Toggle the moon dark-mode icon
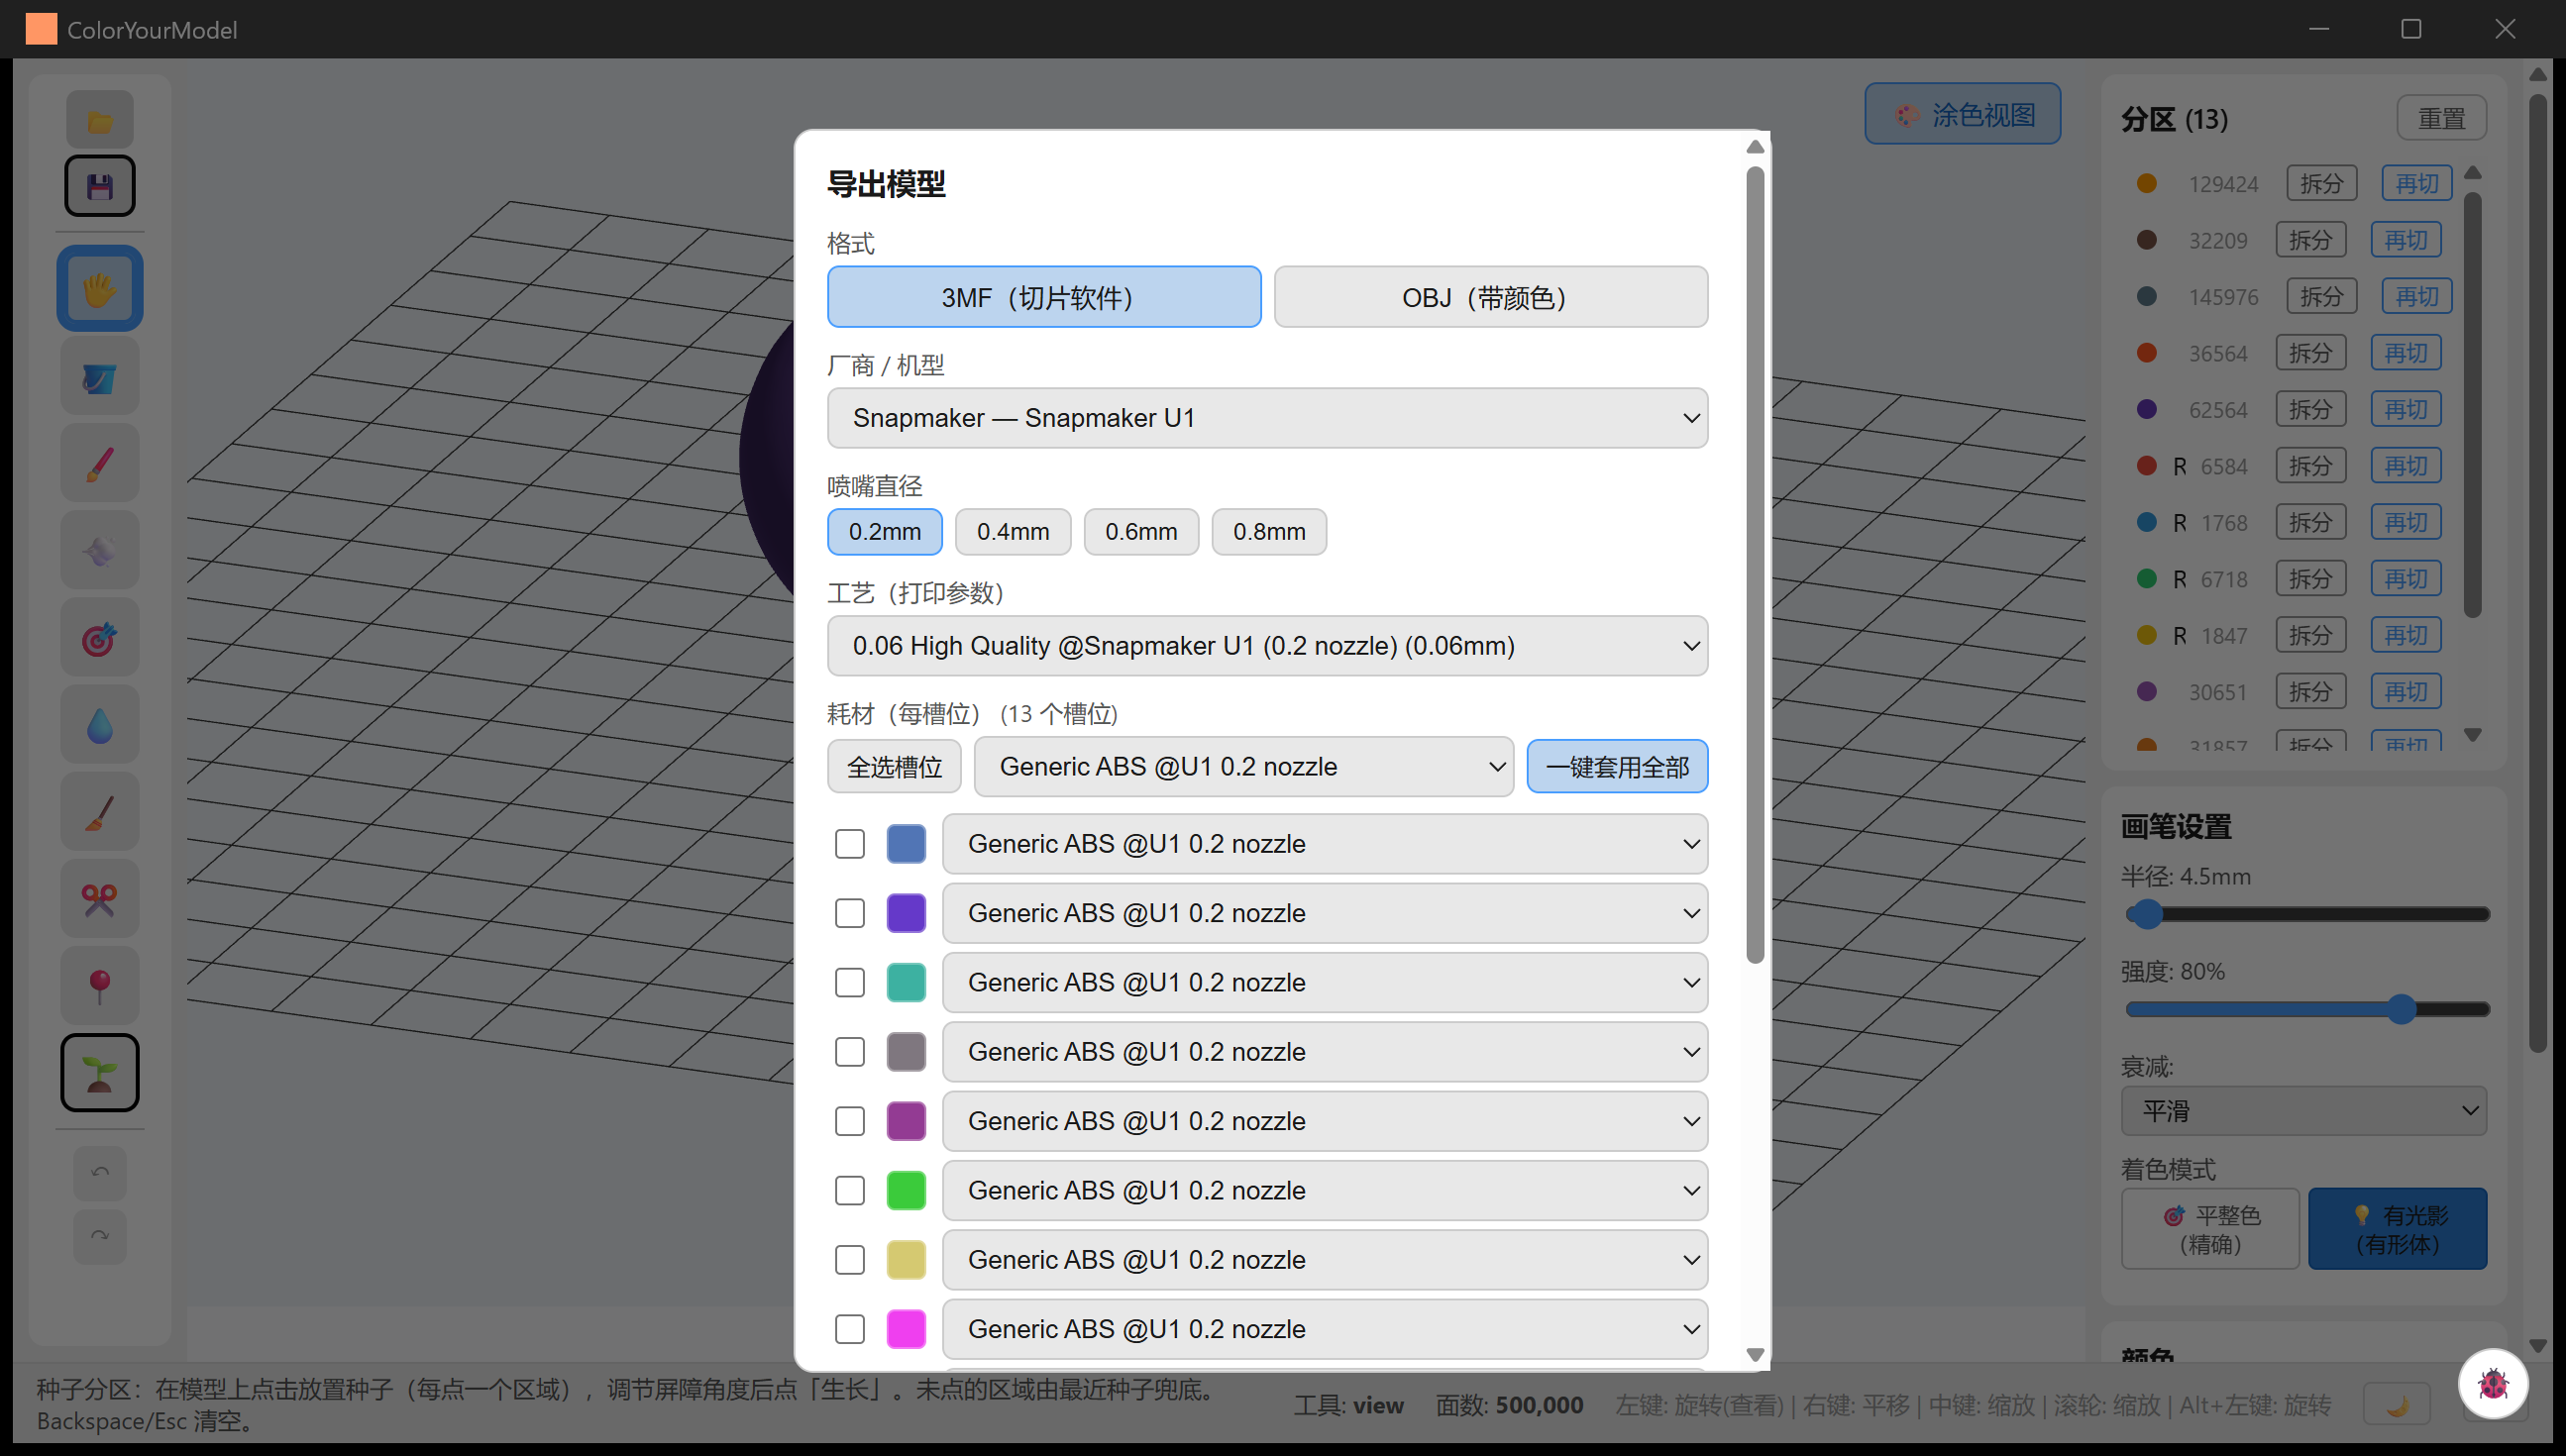Screen dimensions: 2566x1456 pyautogui.click(x=2396, y=1406)
